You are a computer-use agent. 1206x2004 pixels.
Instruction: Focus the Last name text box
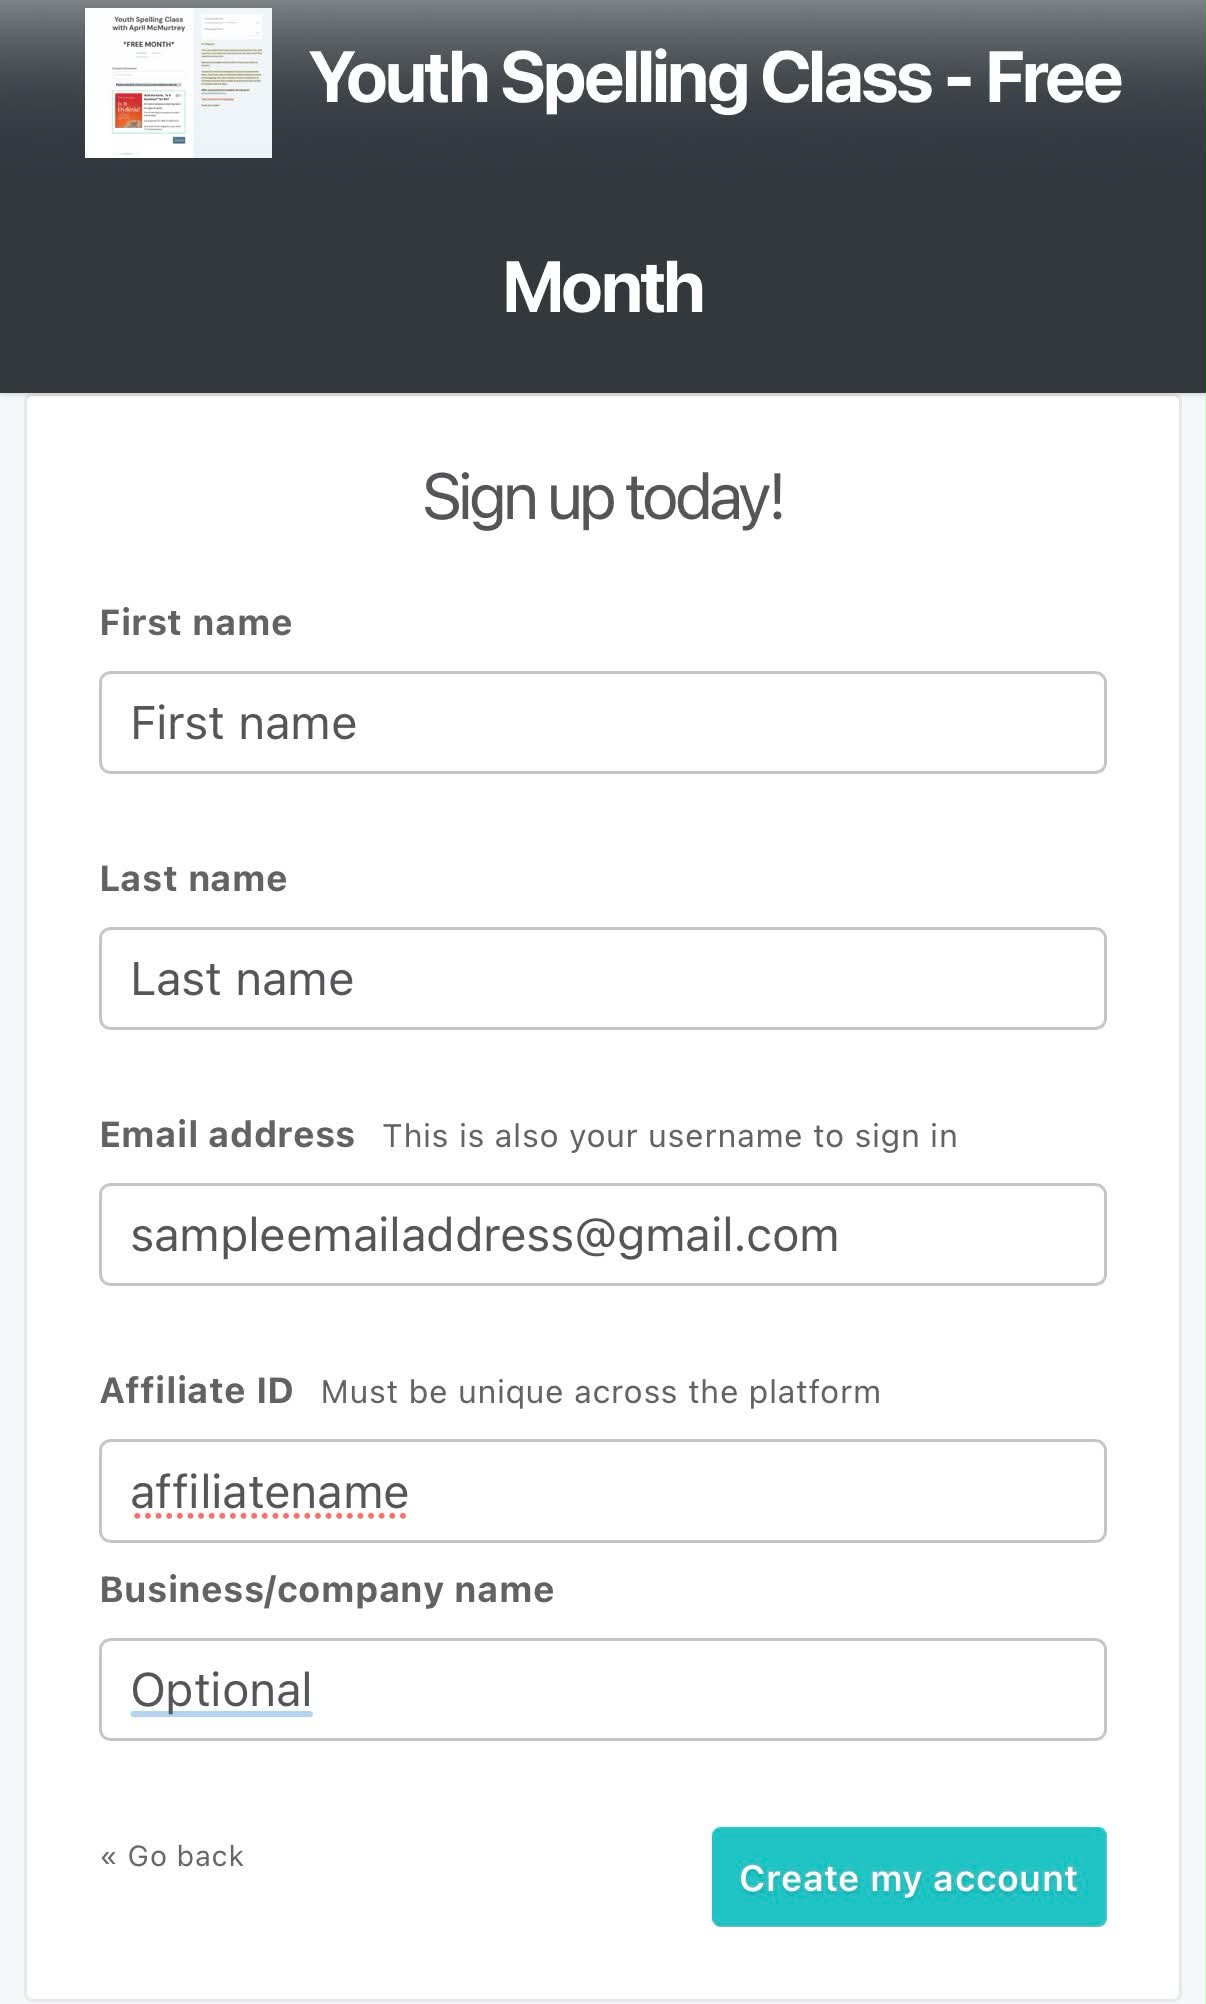point(603,978)
